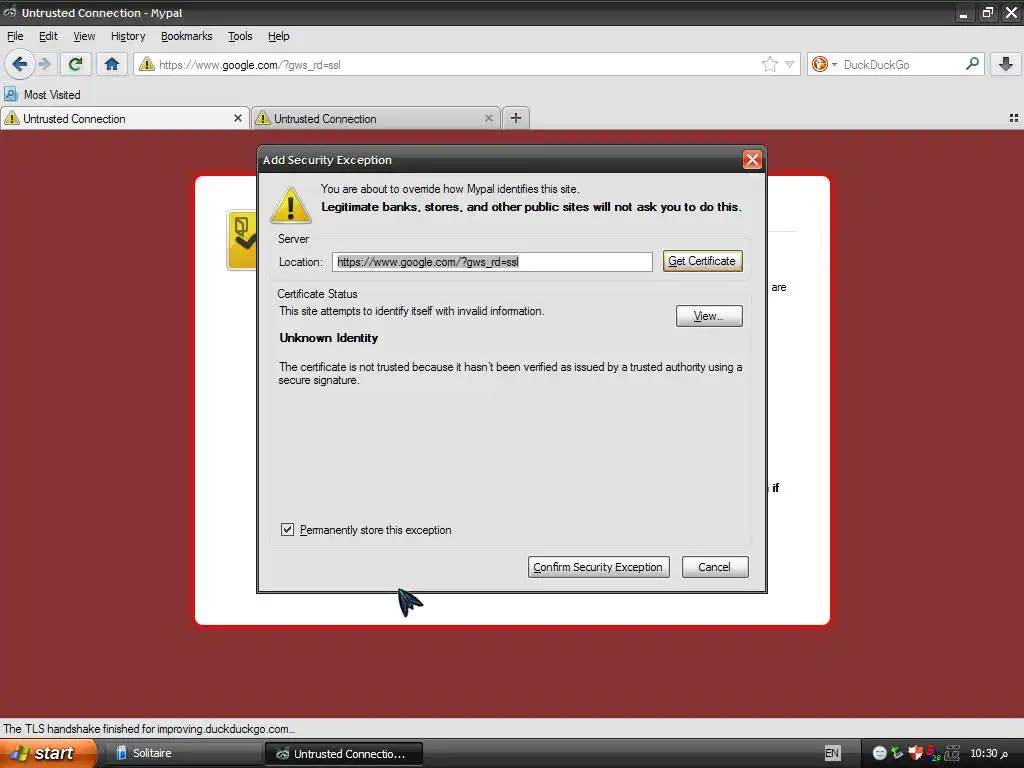Click the Location URL field
1024x768 pixels.
click(492, 262)
